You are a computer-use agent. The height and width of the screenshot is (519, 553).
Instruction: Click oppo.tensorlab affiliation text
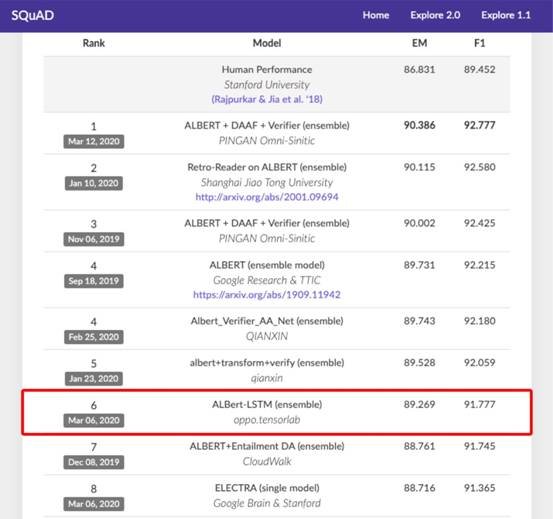click(267, 420)
